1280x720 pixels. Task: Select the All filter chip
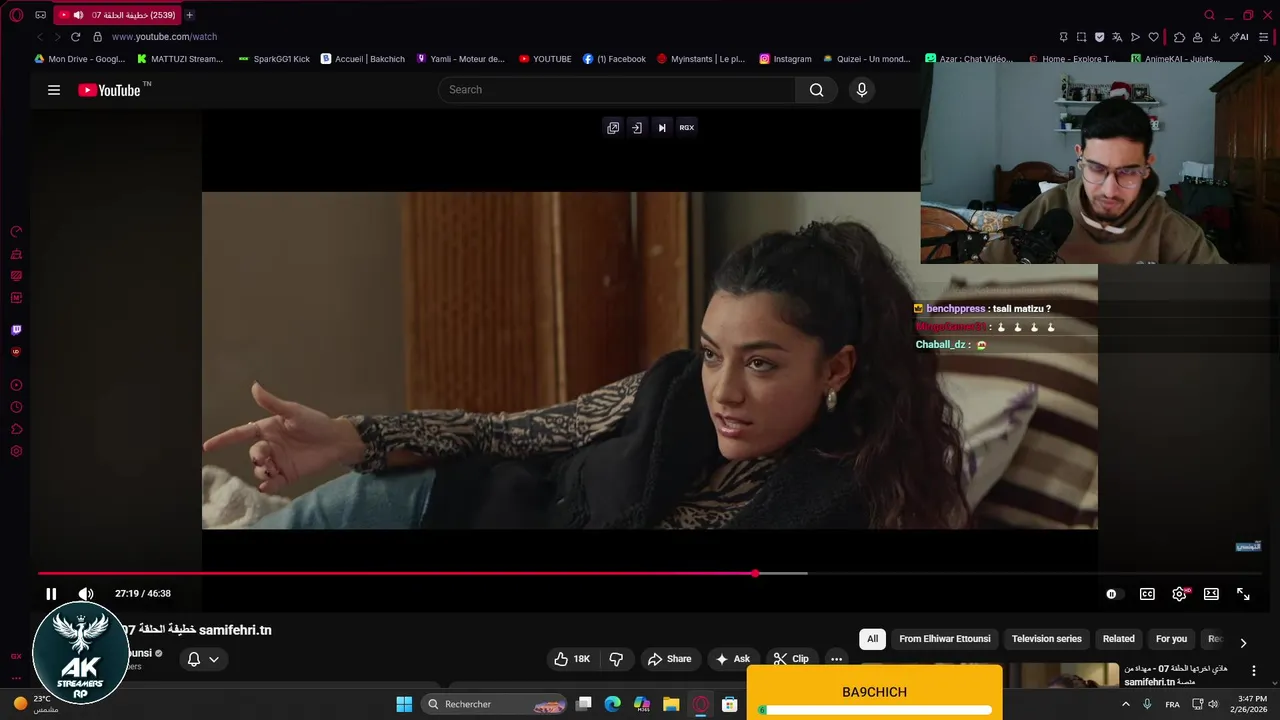coord(872,639)
